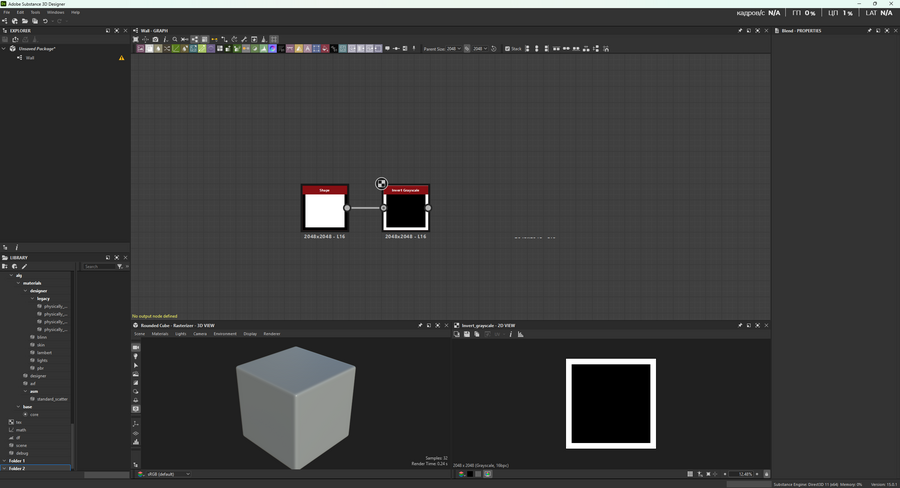Click the camera icon in 3D View sidebar
Viewport: 900px width, 488px height.
[136, 348]
